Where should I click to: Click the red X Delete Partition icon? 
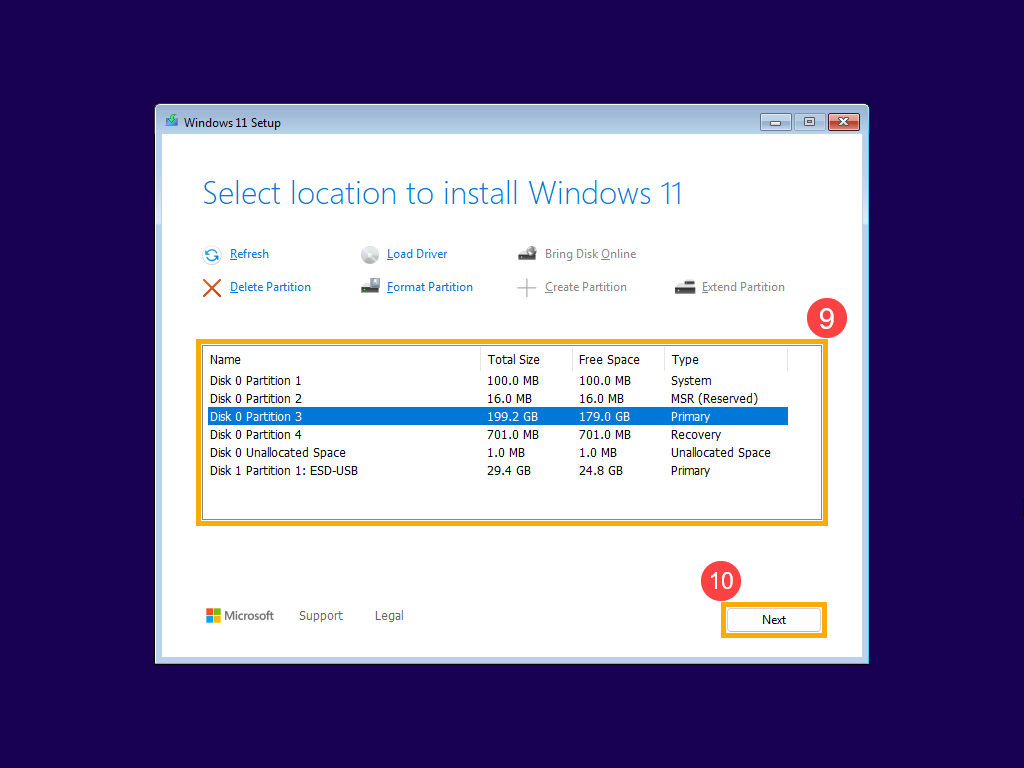tap(212, 288)
